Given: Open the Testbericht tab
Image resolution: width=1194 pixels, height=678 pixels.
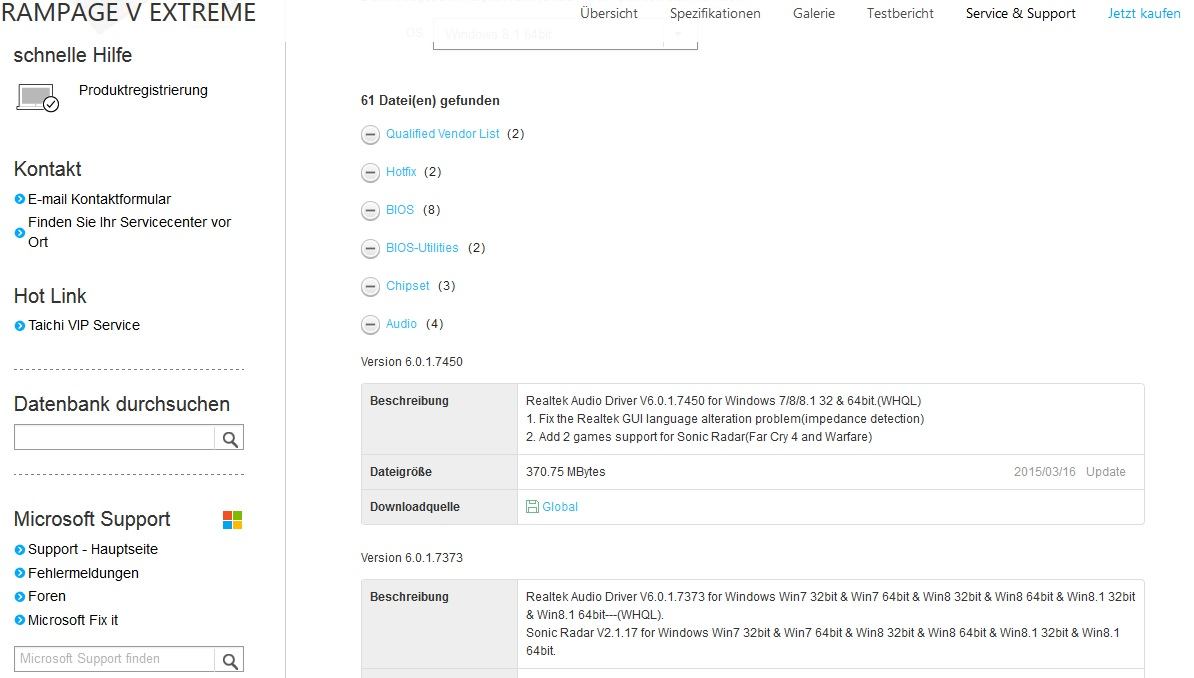Looking at the screenshot, I should 900,14.
